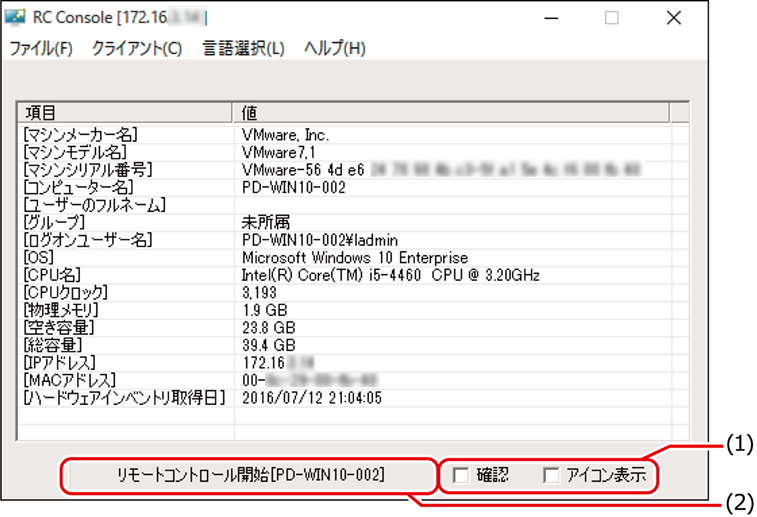Click the 172.16 IP address value

pyautogui.click(x=278, y=363)
